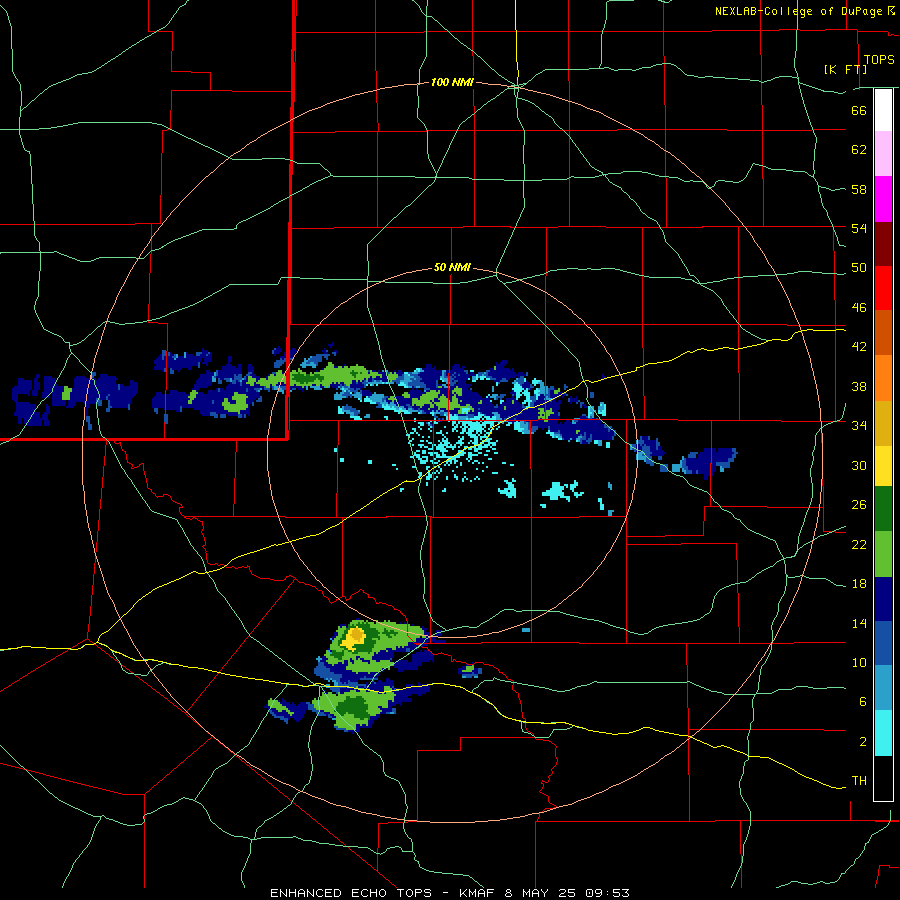Click the legend value "30"
This screenshot has width=900, height=900.
[x=859, y=465]
